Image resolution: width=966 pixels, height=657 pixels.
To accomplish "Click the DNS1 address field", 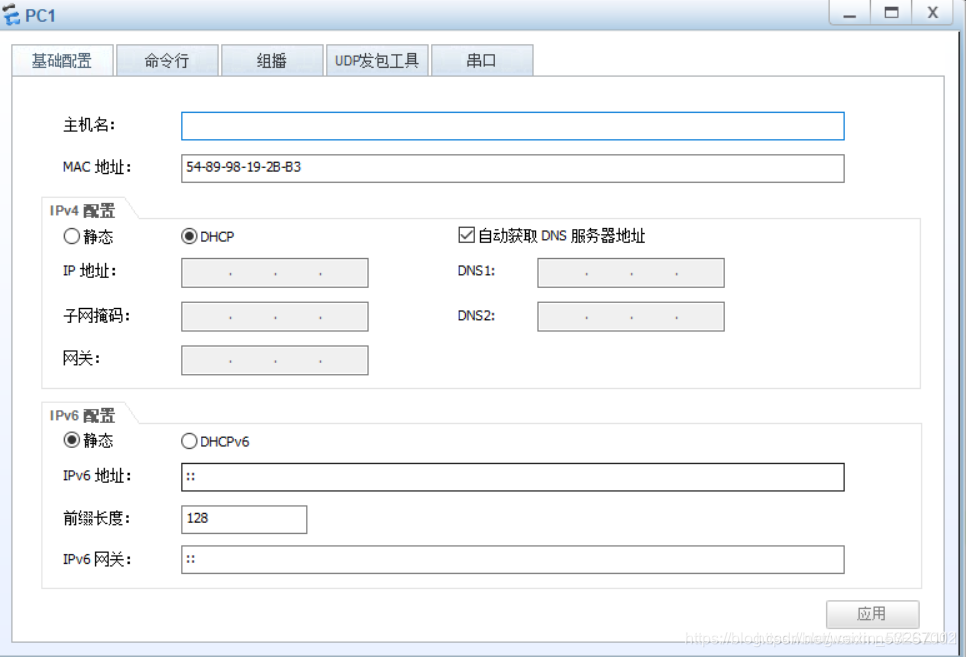I will [631, 273].
